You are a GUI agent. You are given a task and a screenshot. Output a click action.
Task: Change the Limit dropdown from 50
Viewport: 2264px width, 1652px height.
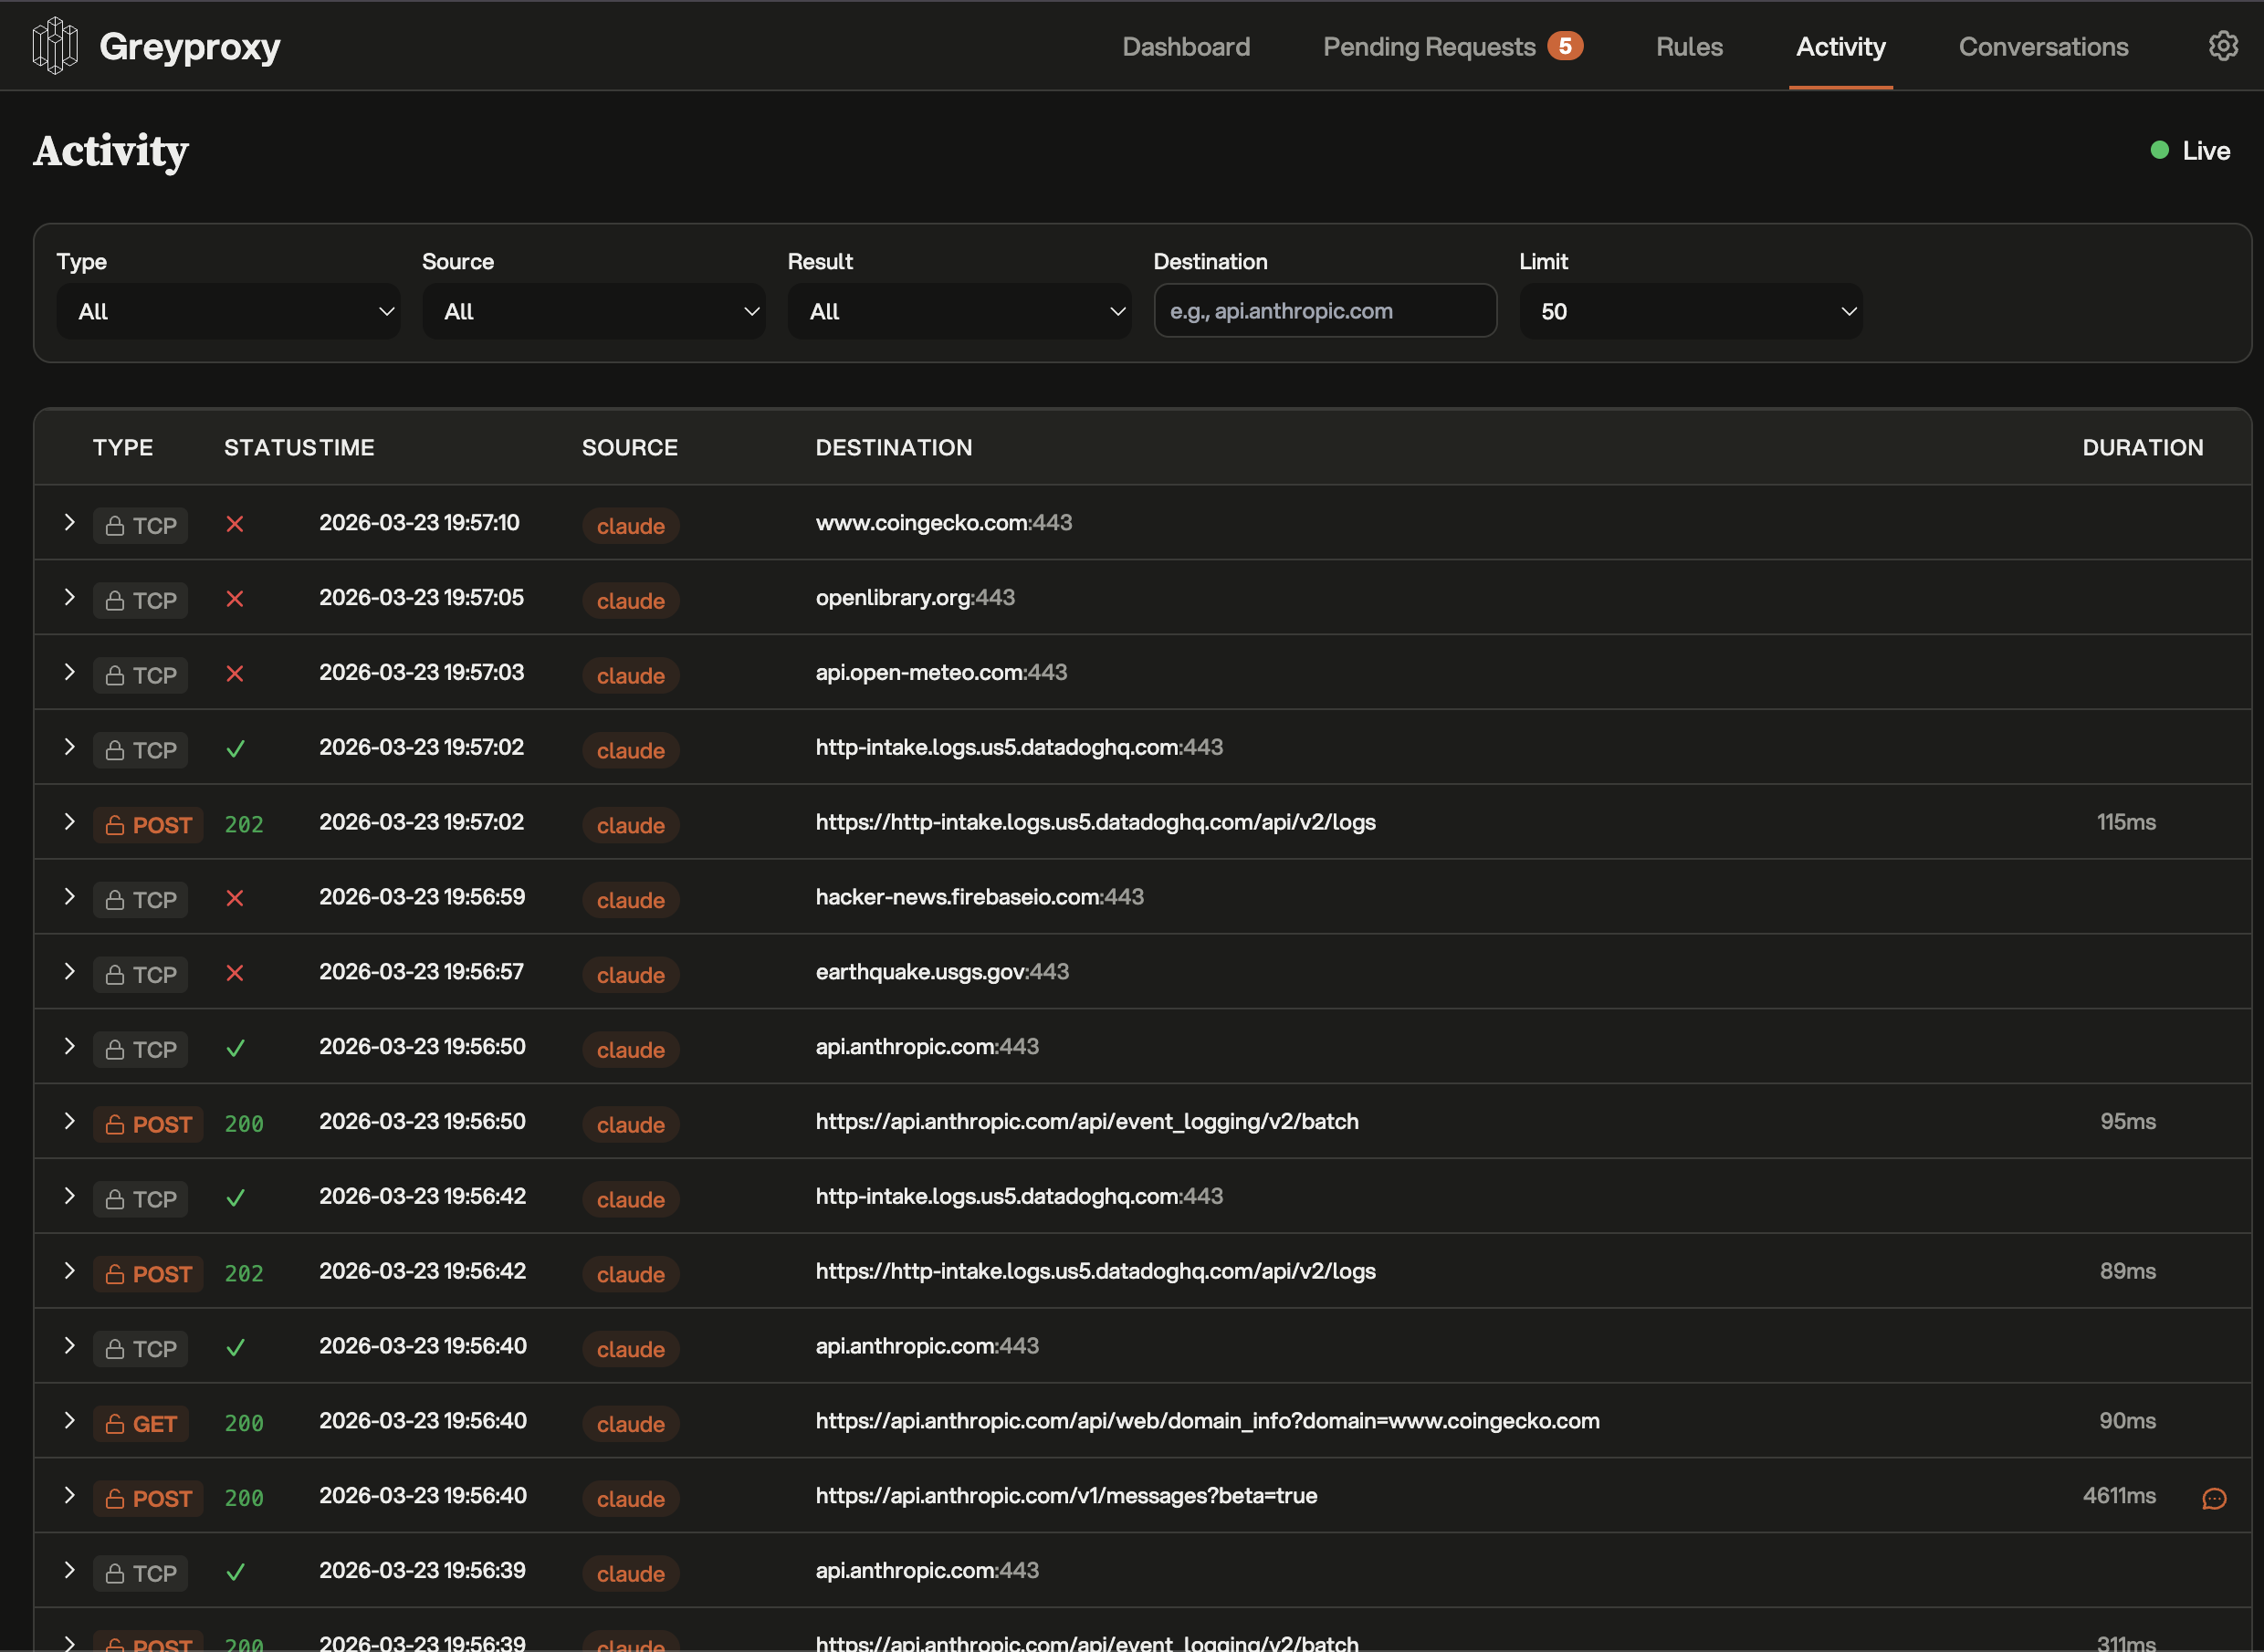click(1690, 311)
